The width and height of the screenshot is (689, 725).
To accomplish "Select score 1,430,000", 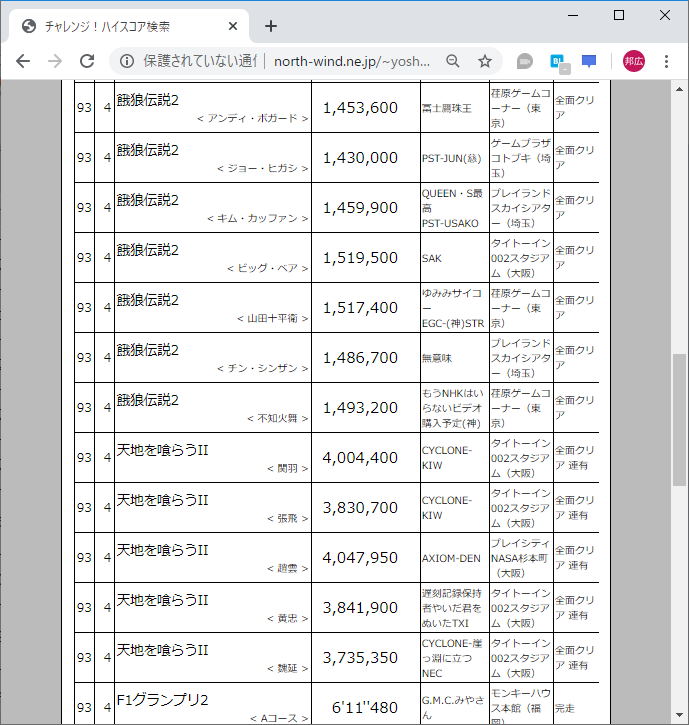I will 360,158.
